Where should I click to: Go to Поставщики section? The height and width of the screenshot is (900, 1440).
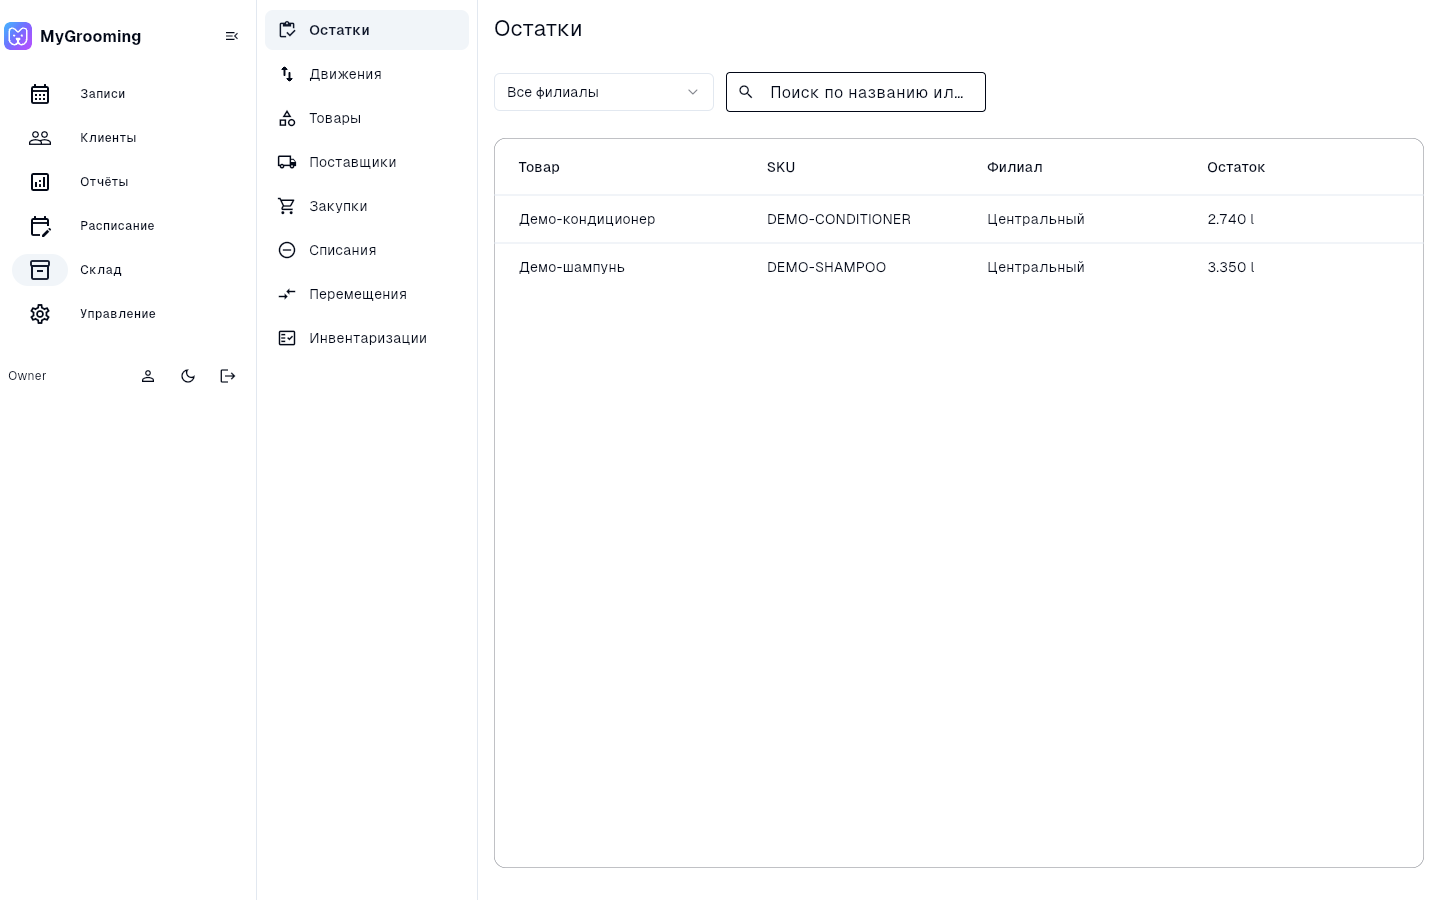[x=367, y=162]
